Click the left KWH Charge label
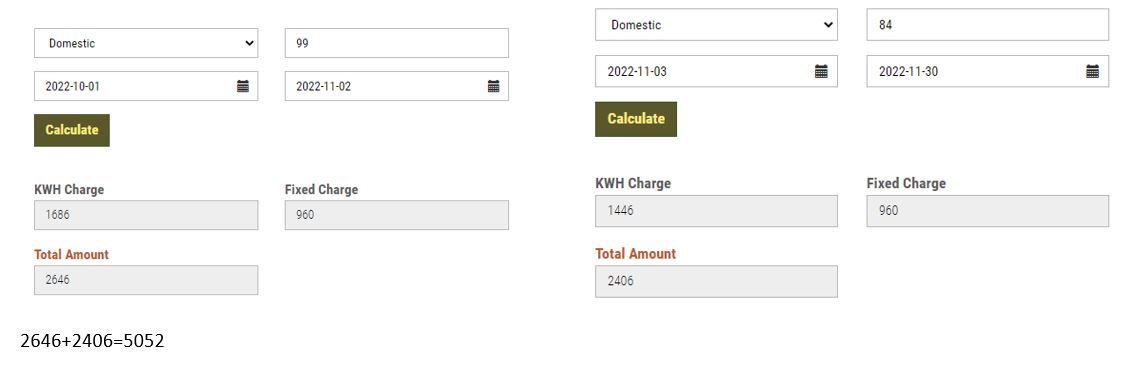Screen dimensions: 1127x389 coord(69,190)
